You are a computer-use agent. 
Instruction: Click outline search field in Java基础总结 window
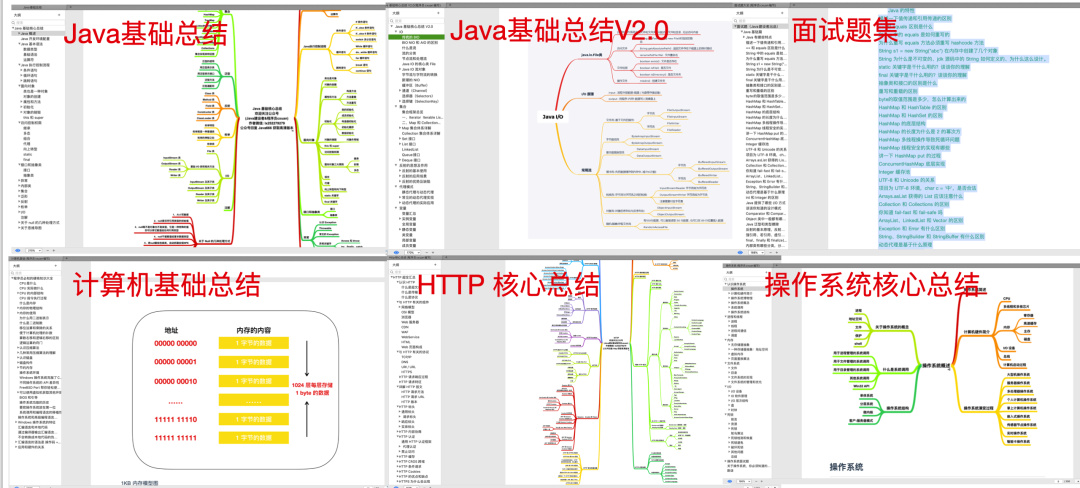(x=38, y=22)
